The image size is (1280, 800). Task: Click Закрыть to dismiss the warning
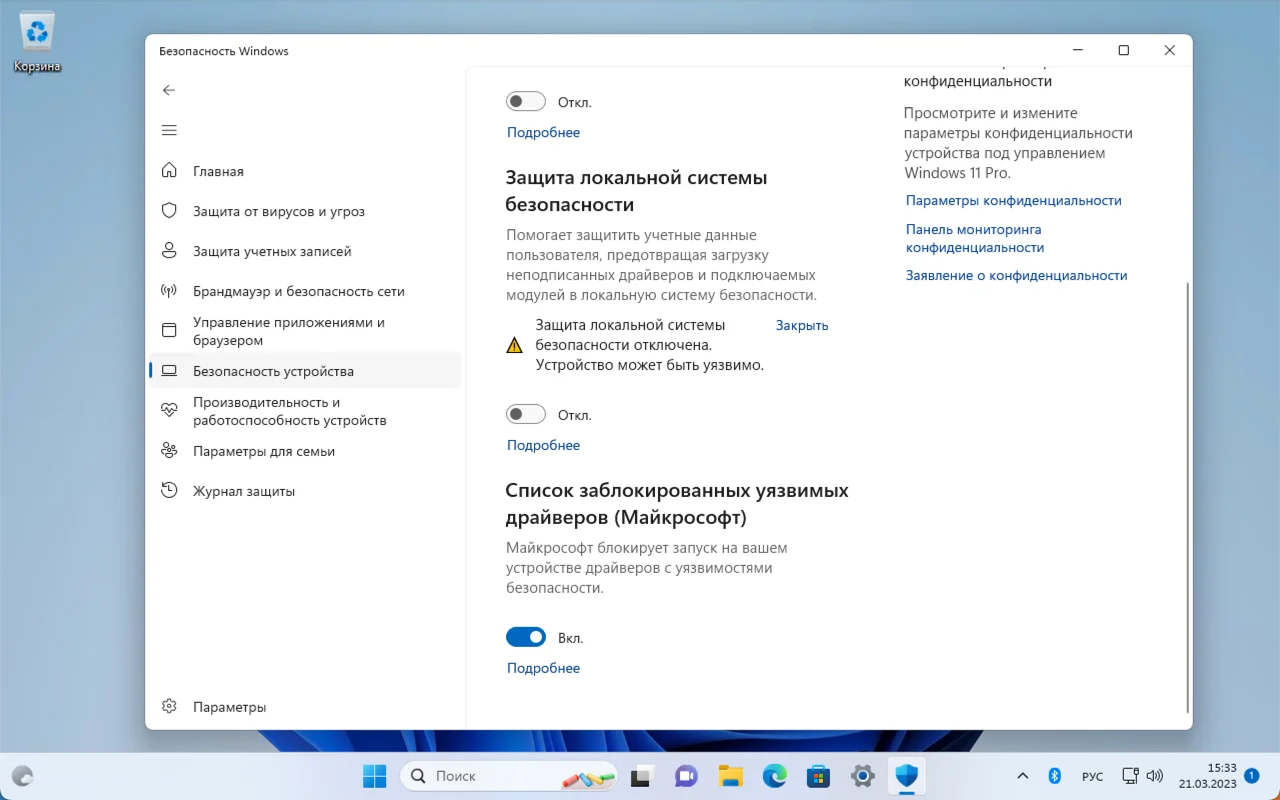(802, 325)
